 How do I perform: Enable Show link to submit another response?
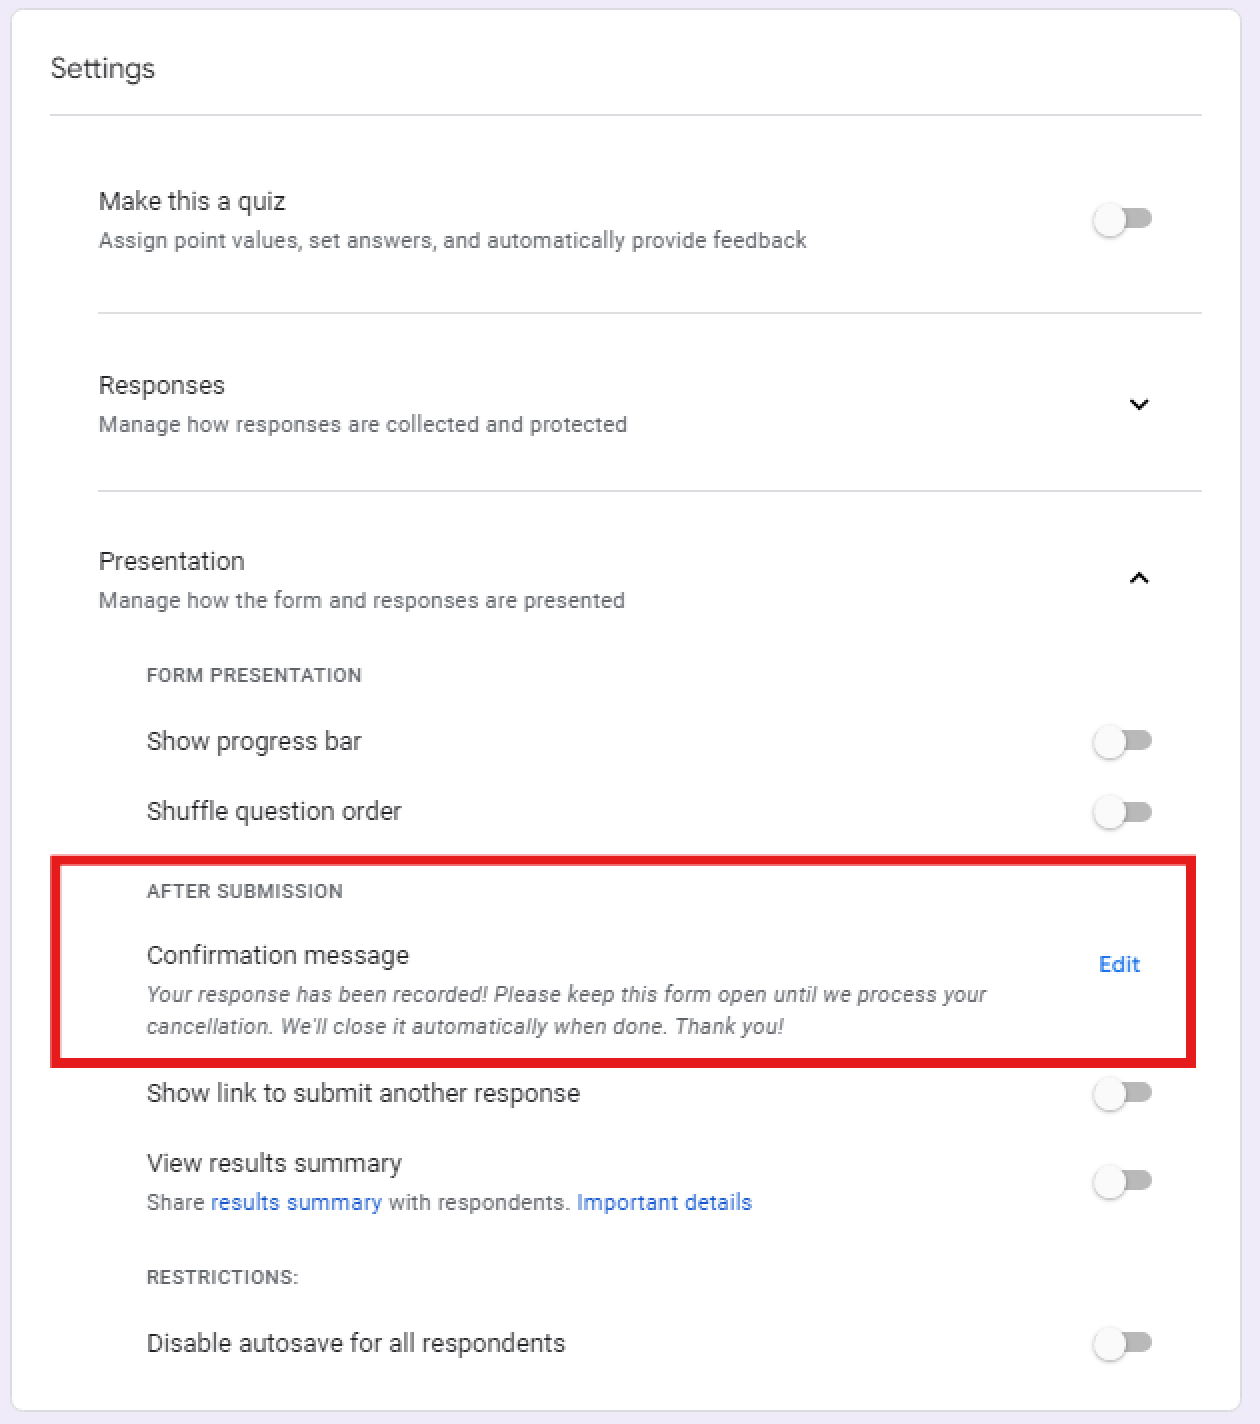(1122, 1094)
